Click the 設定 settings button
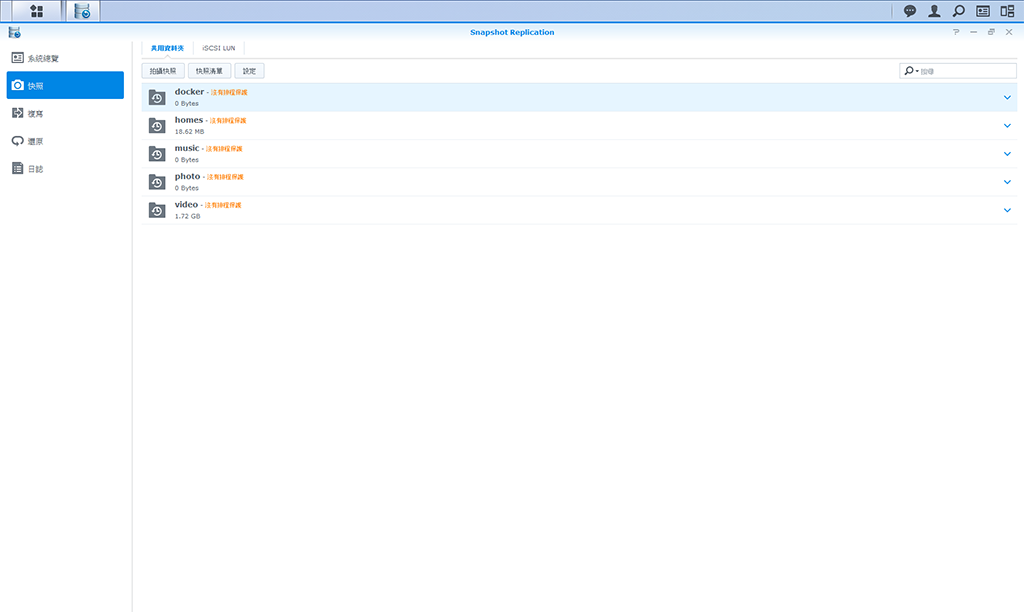1024x612 pixels. [x=249, y=71]
